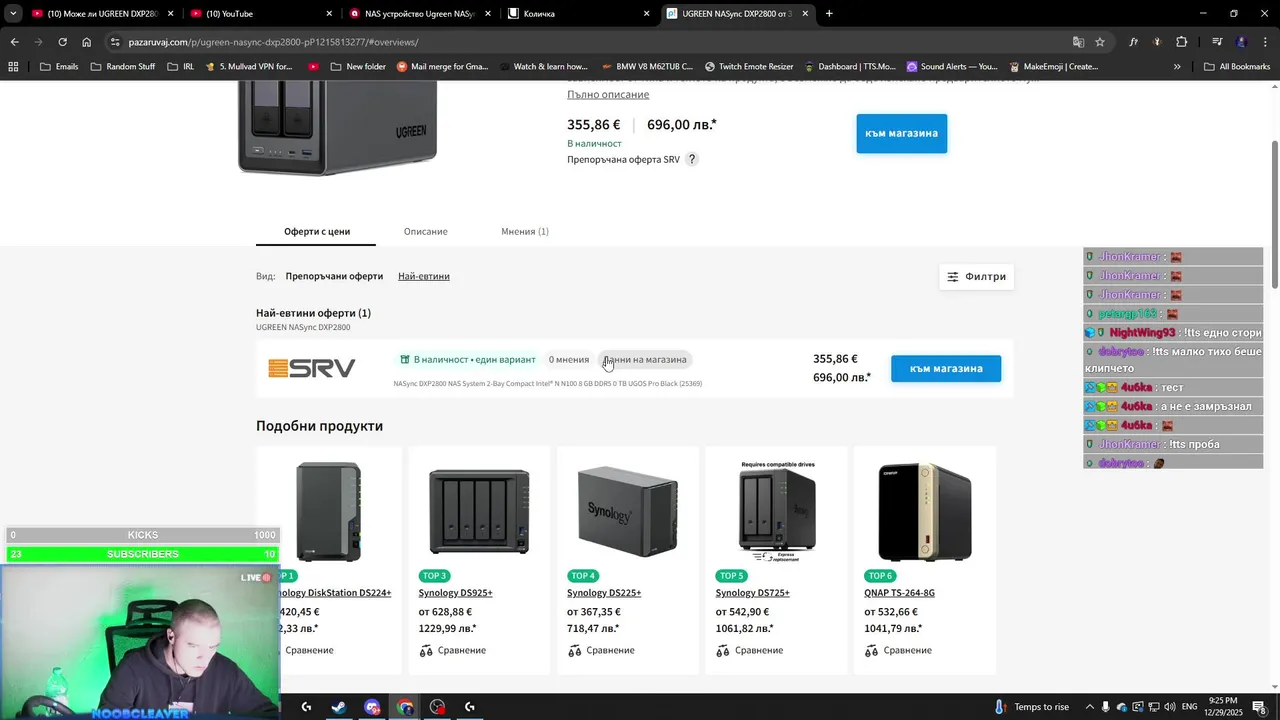Open the Chrome apps grid in bookmarks bar
This screenshot has width=1280, height=720.
click(x=13, y=67)
